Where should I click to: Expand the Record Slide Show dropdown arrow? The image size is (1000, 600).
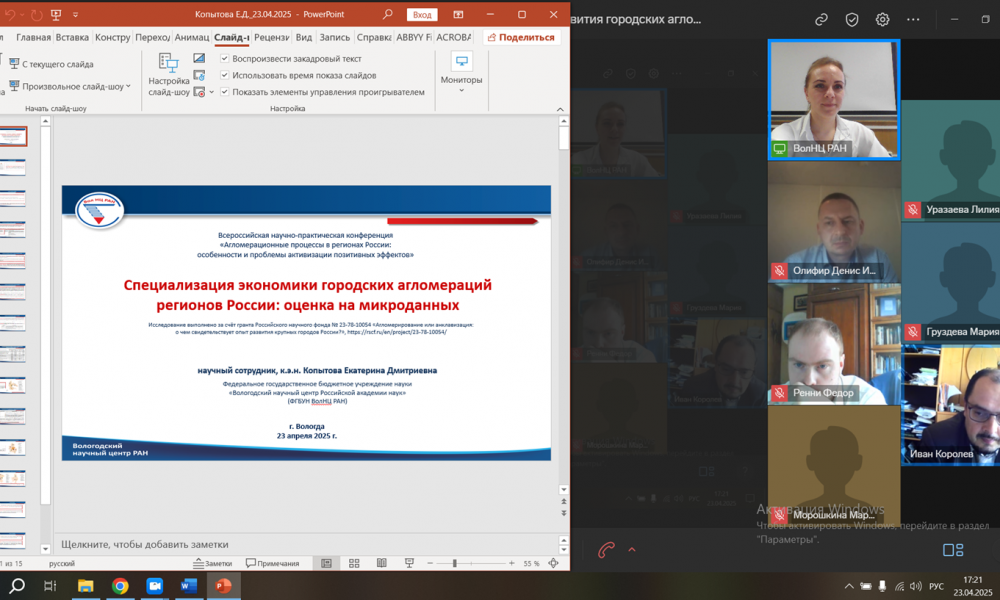pos(212,92)
